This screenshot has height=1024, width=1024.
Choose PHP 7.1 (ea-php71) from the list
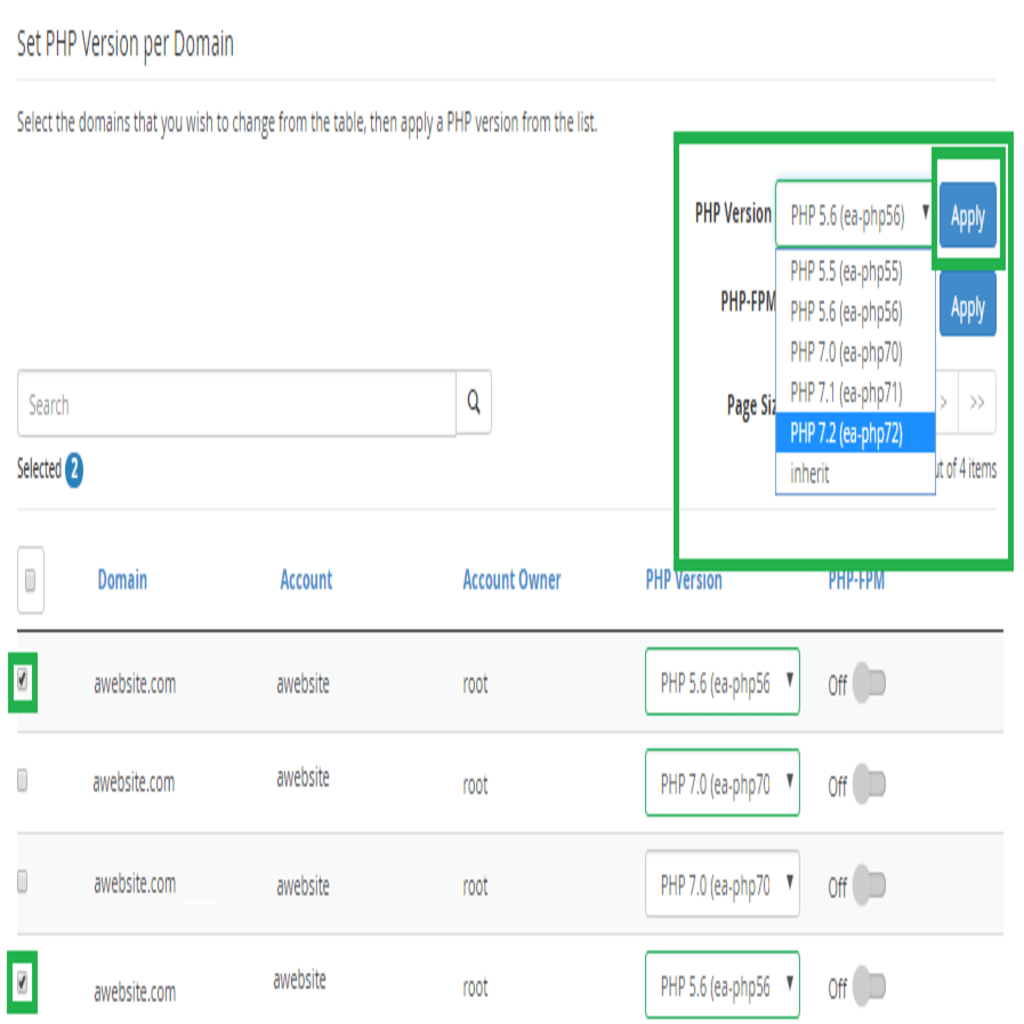tap(856, 392)
